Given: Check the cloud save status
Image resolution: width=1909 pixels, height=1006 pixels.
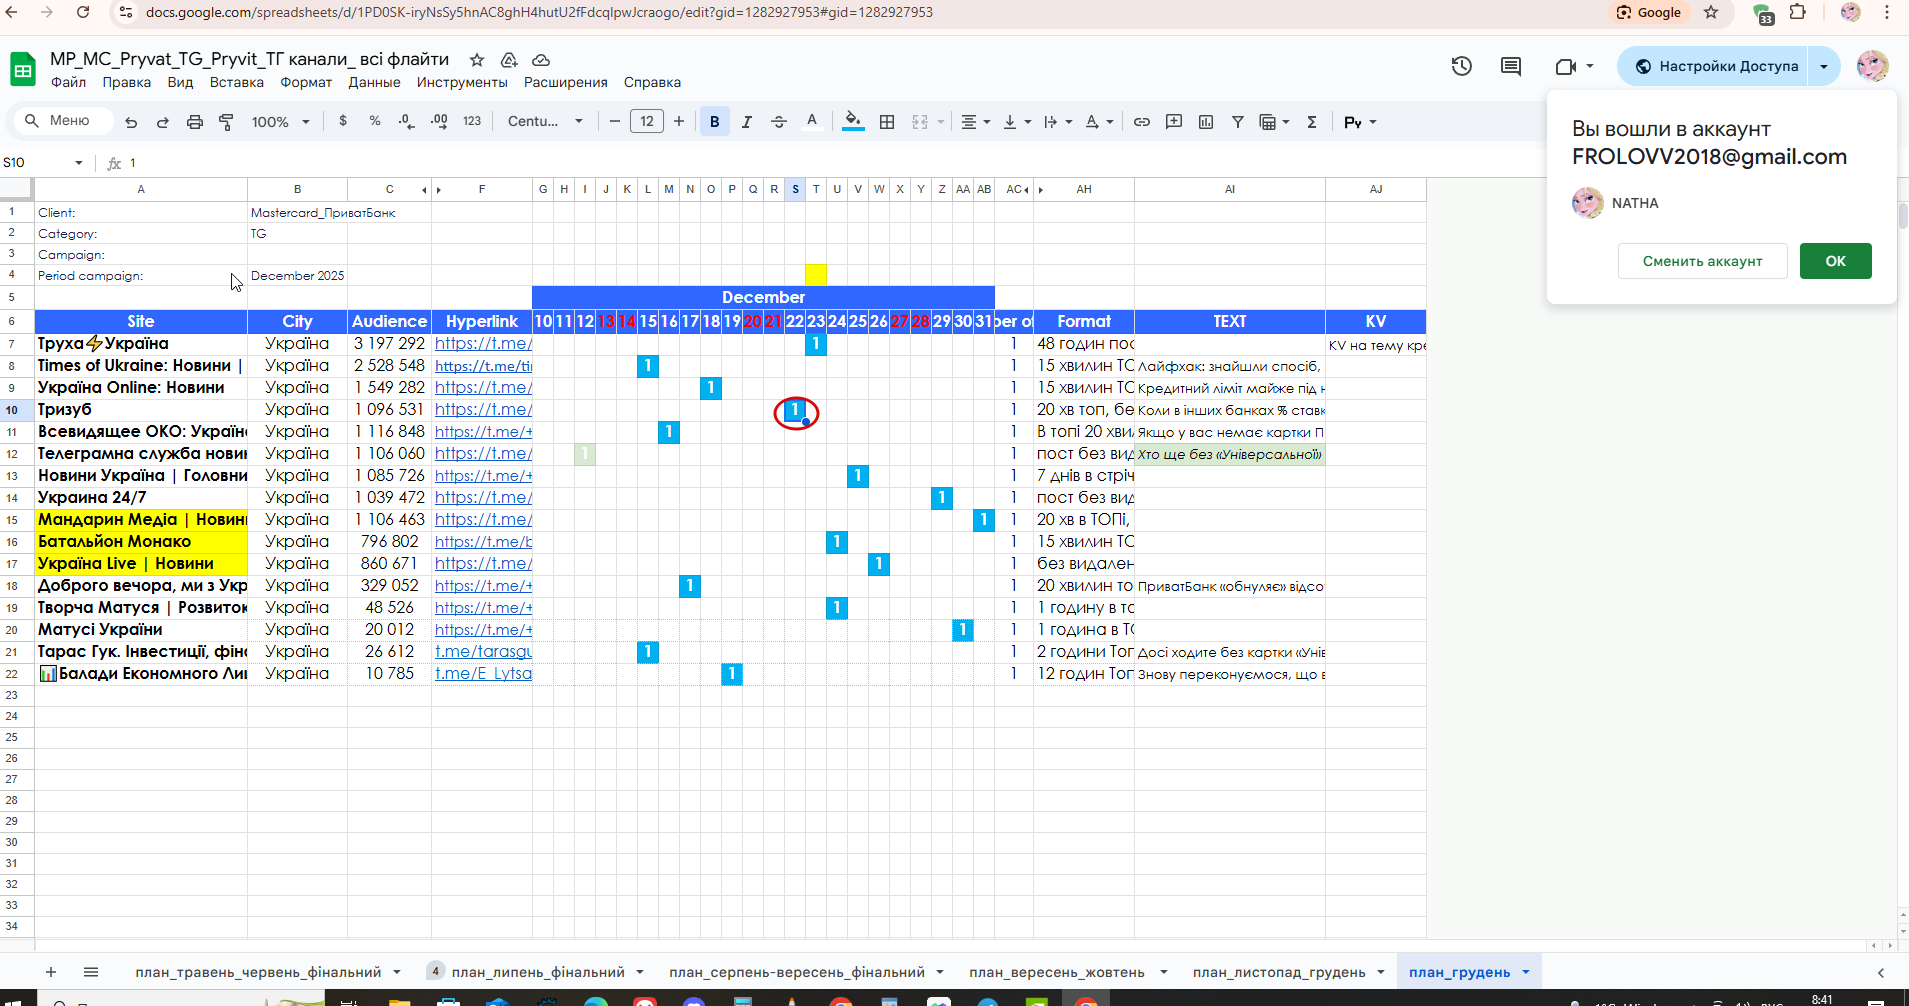Looking at the screenshot, I should [x=541, y=60].
